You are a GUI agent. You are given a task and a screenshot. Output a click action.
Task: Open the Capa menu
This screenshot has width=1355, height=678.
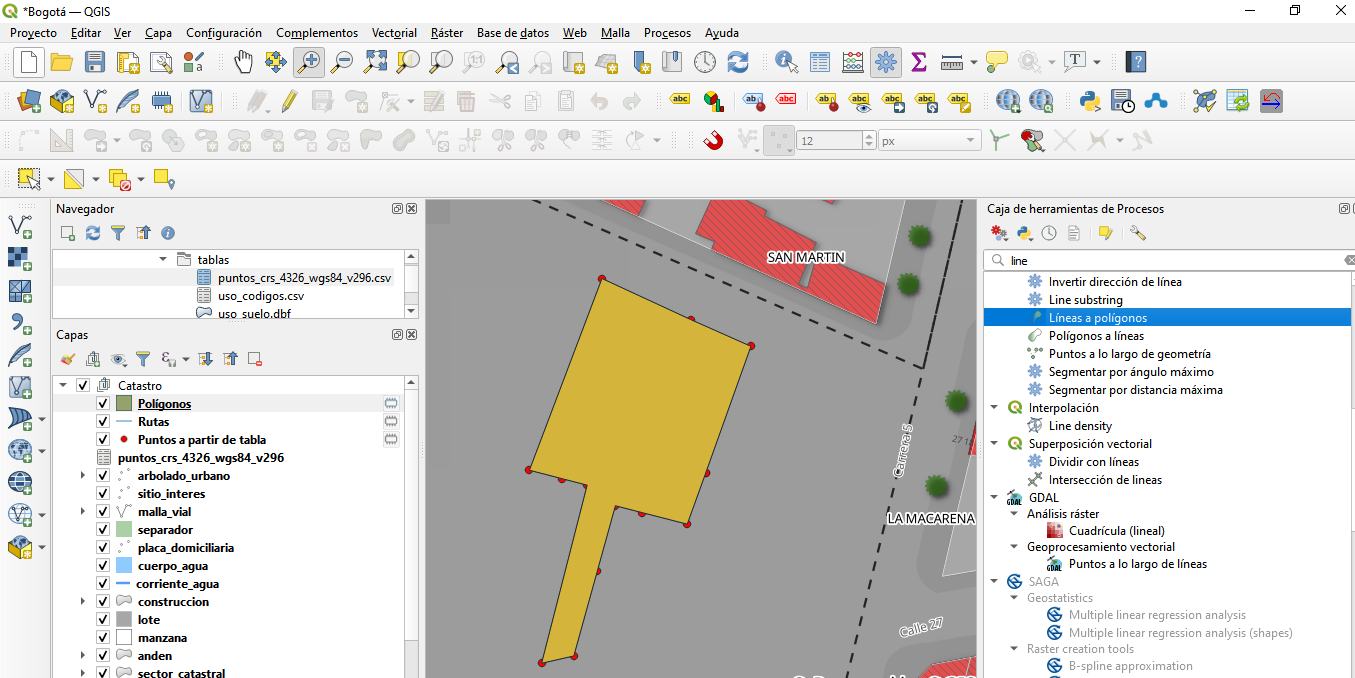(x=158, y=33)
